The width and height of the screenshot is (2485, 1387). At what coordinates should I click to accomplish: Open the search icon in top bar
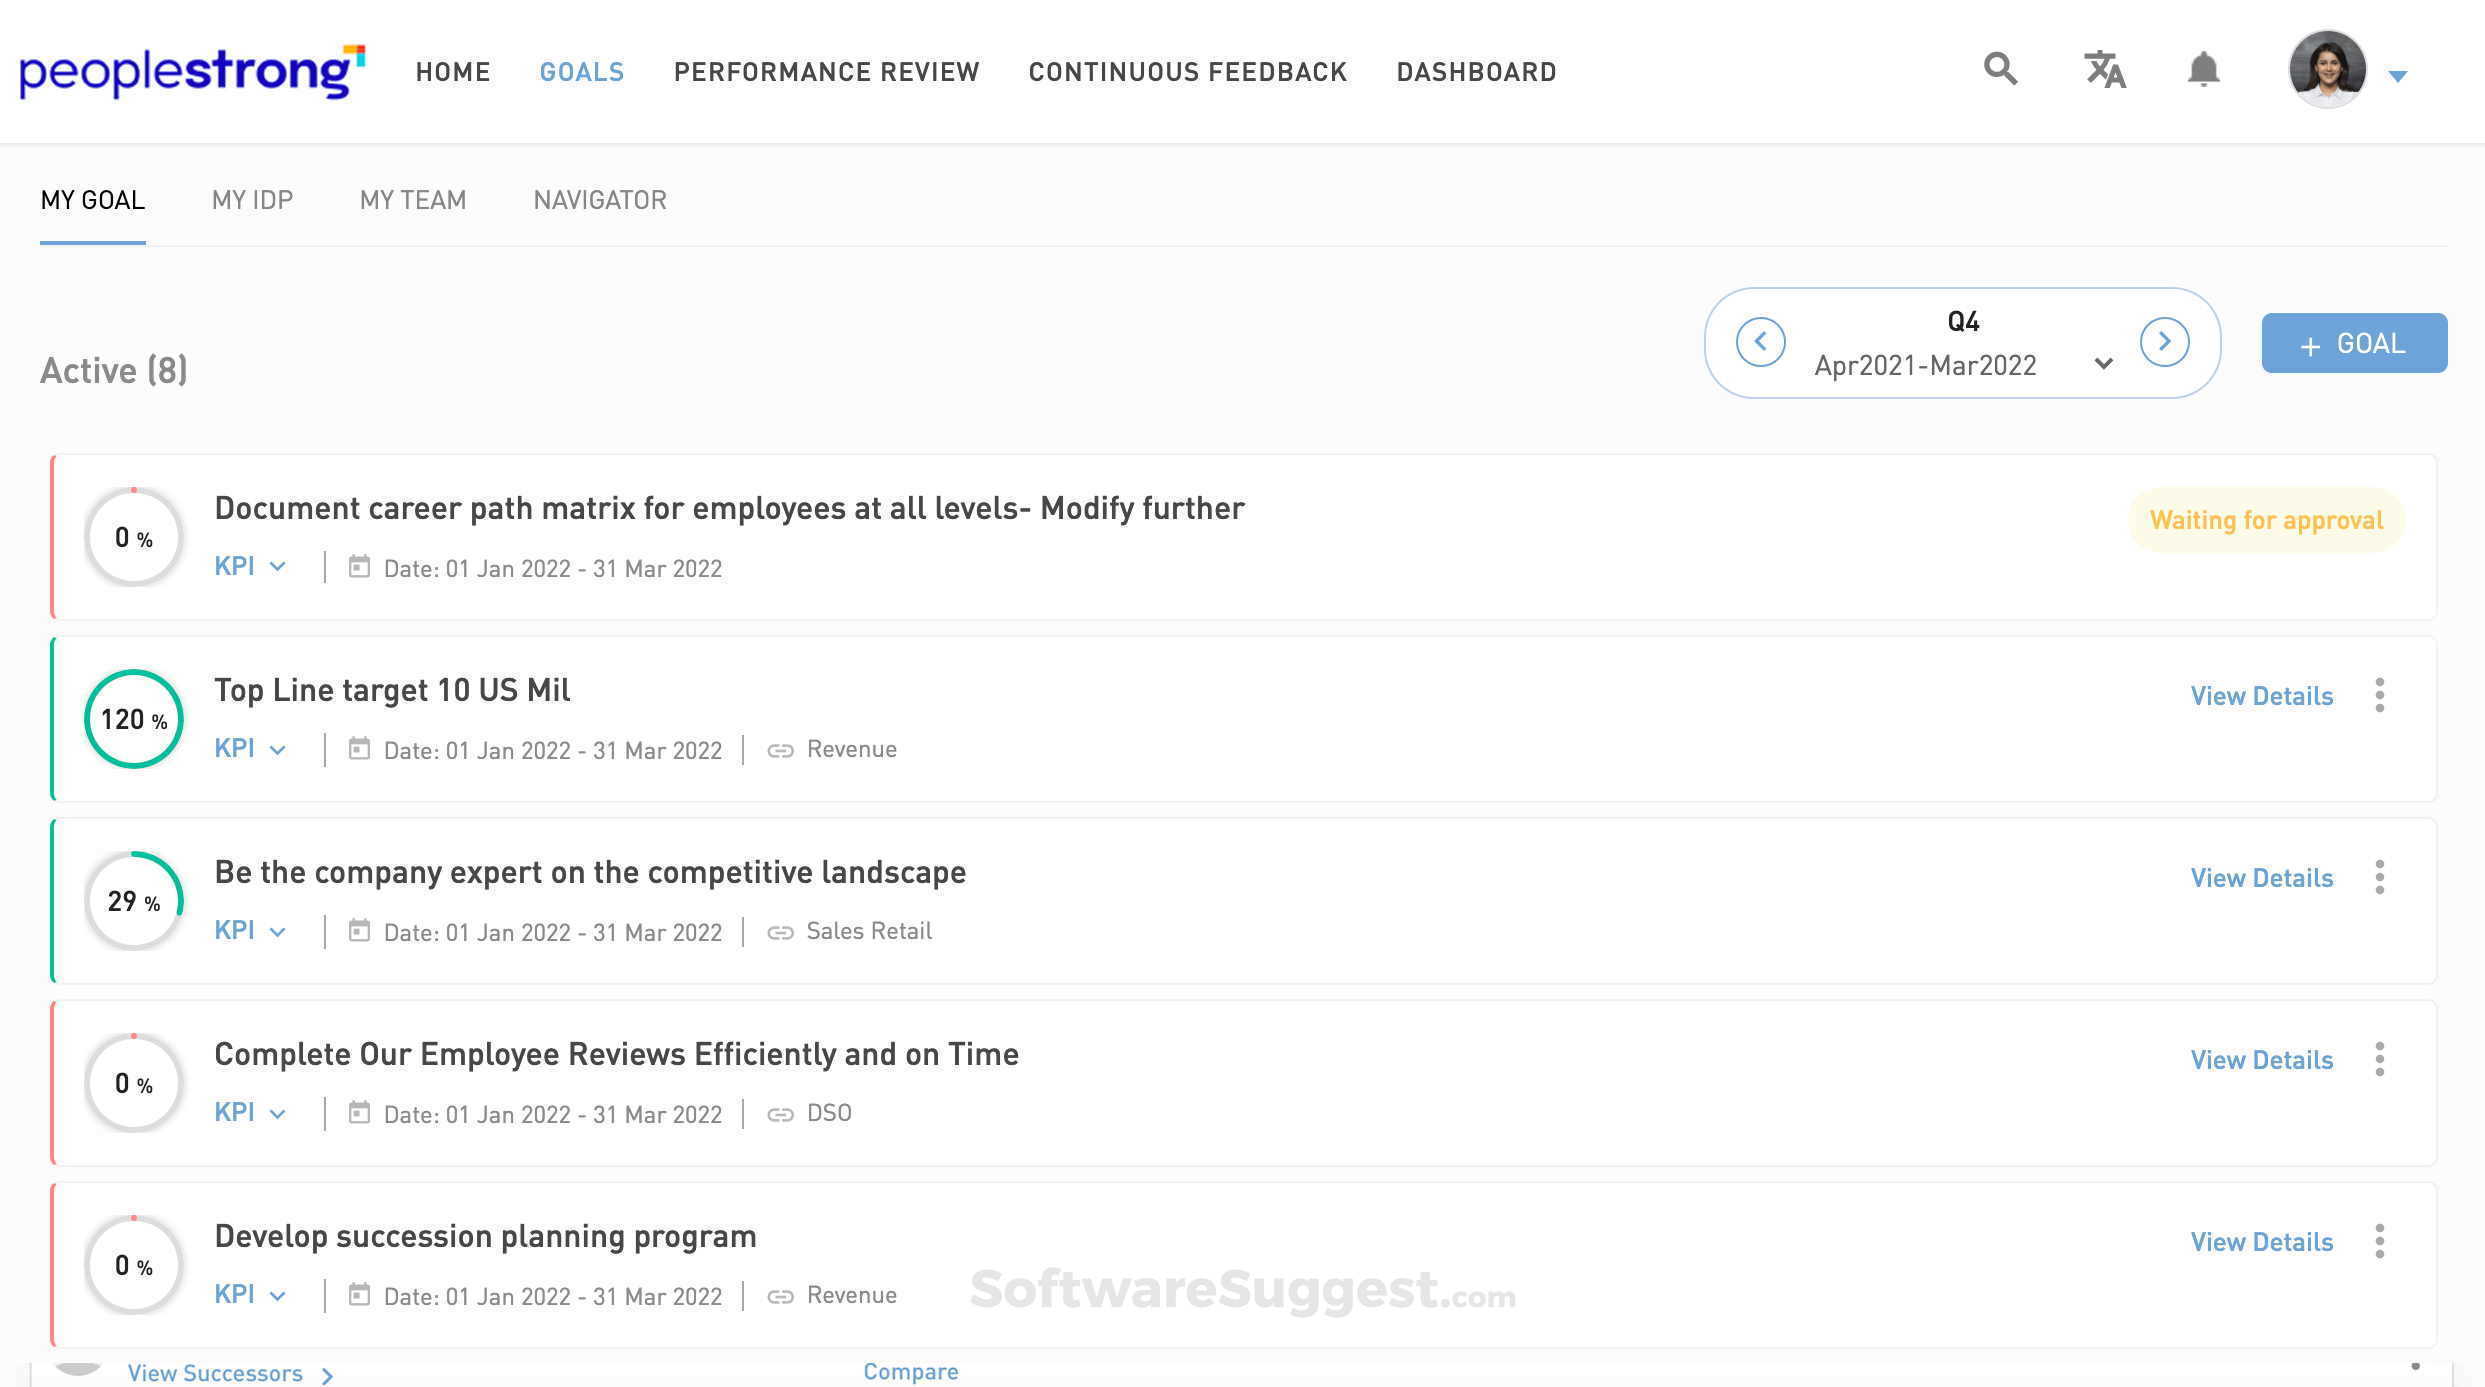pyautogui.click(x=1999, y=70)
